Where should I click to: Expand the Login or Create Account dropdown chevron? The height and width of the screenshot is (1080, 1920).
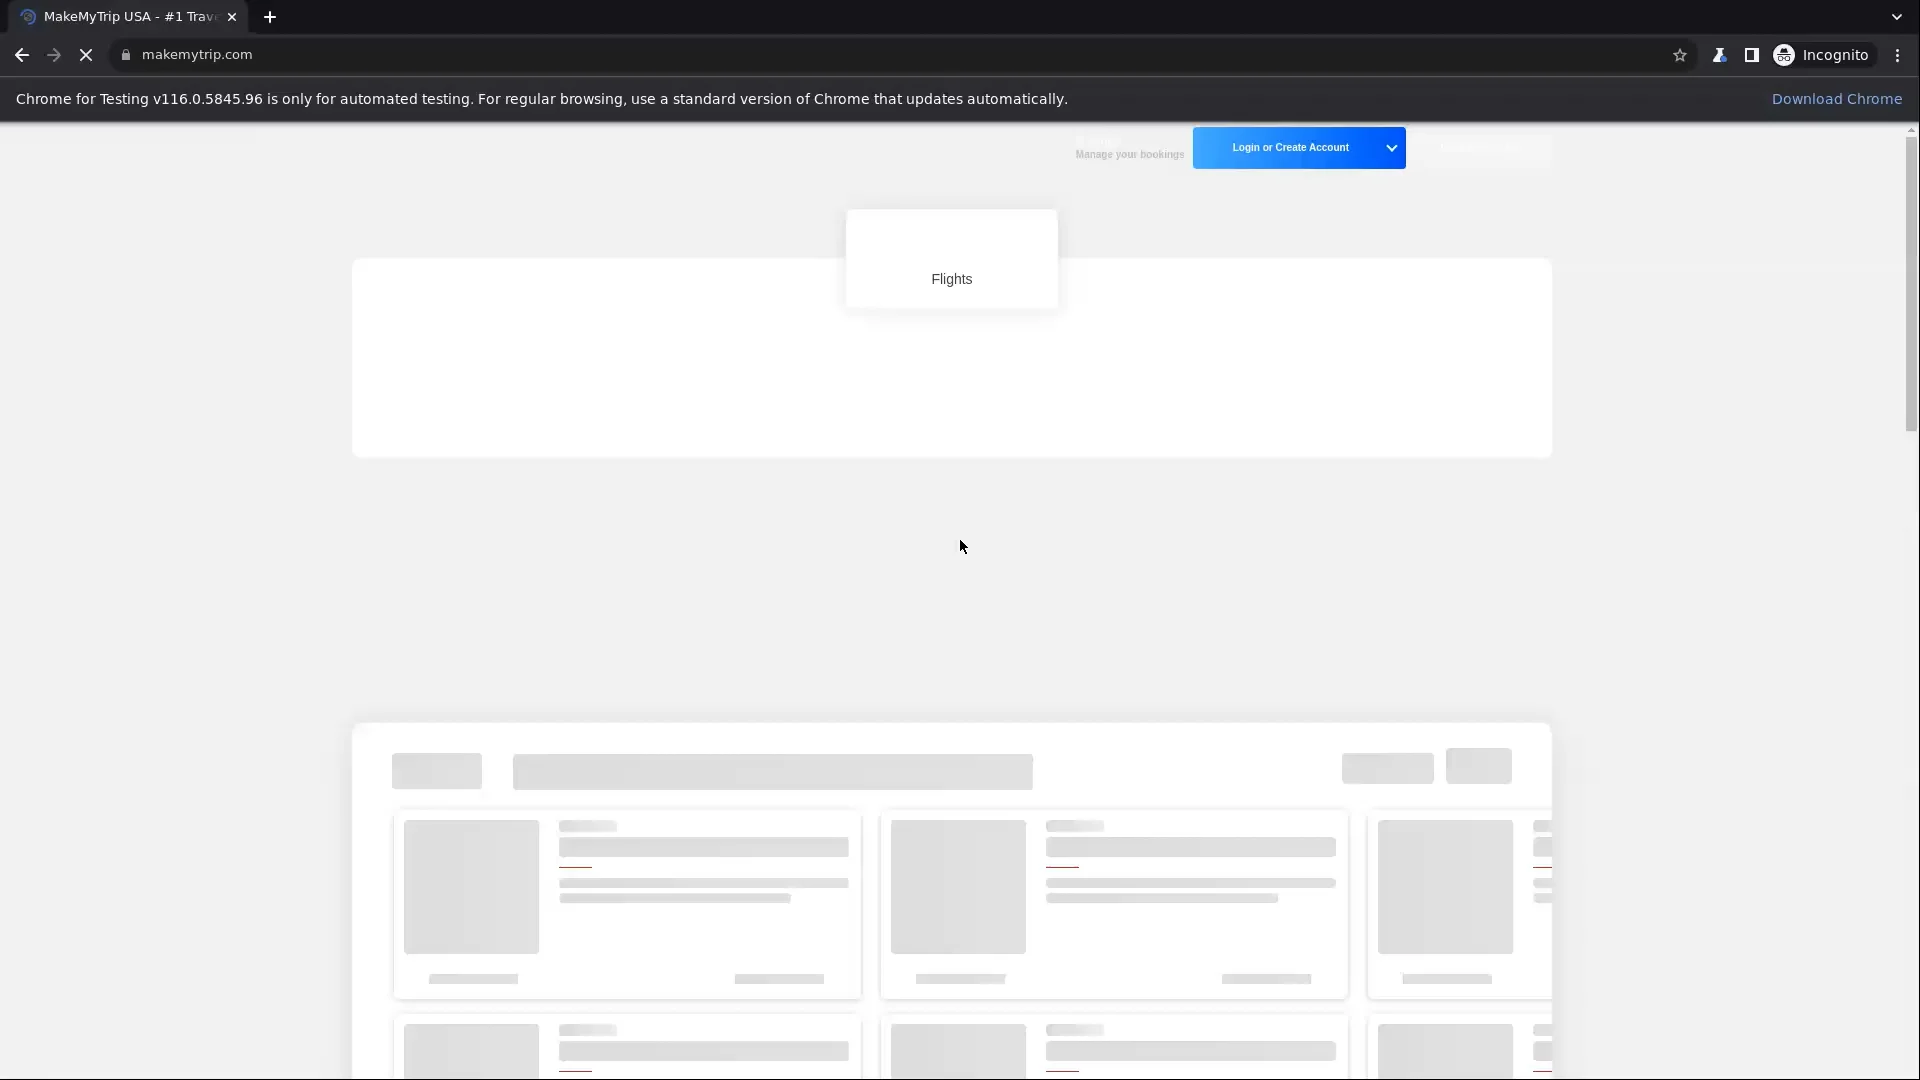1391,147
